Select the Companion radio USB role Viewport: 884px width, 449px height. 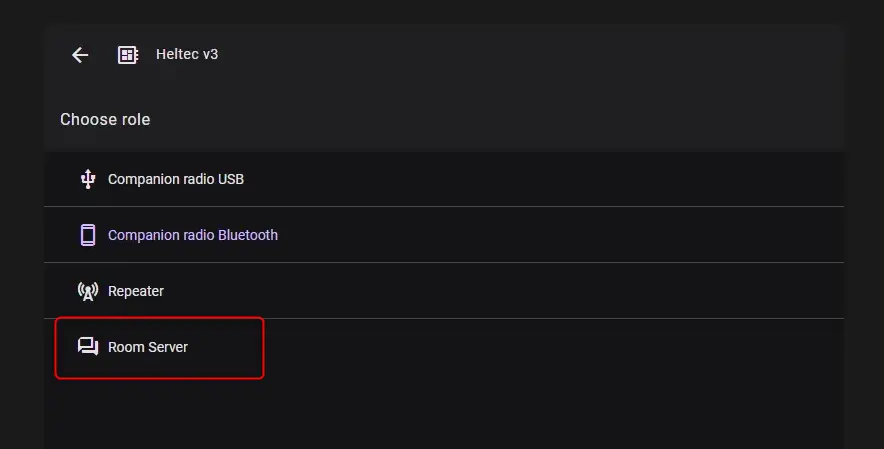coord(444,179)
